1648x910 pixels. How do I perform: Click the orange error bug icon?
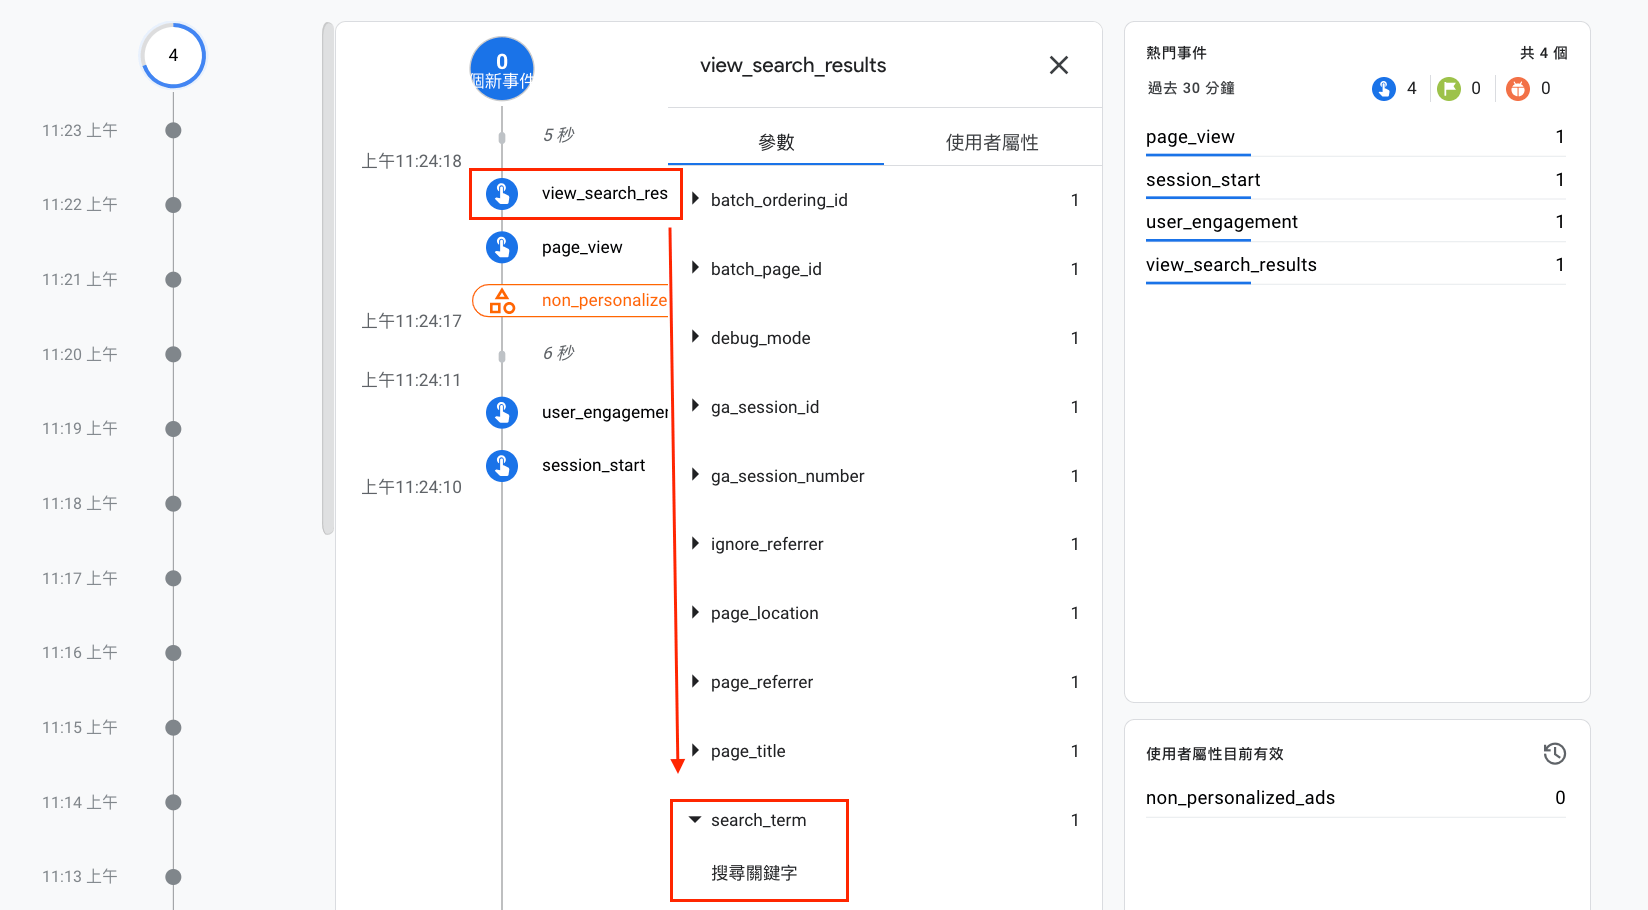coord(1518,89)
